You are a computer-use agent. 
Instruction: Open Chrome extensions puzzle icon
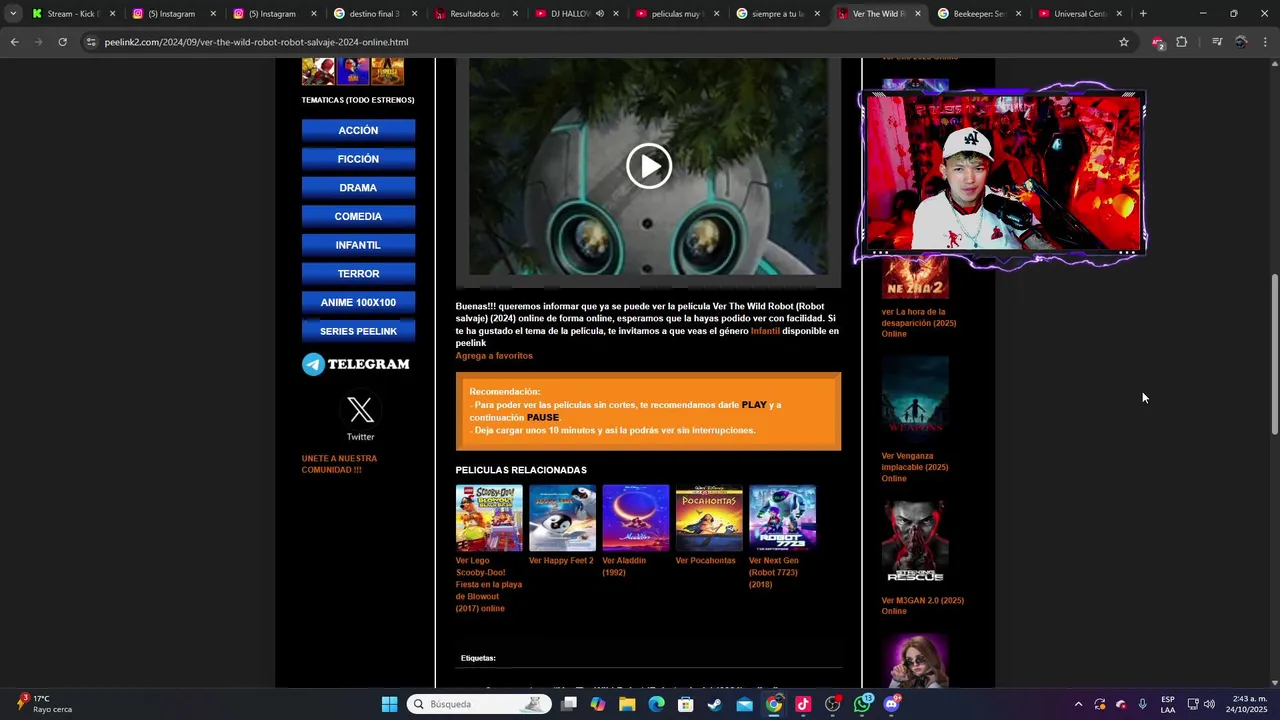[x=1181, y=42]
